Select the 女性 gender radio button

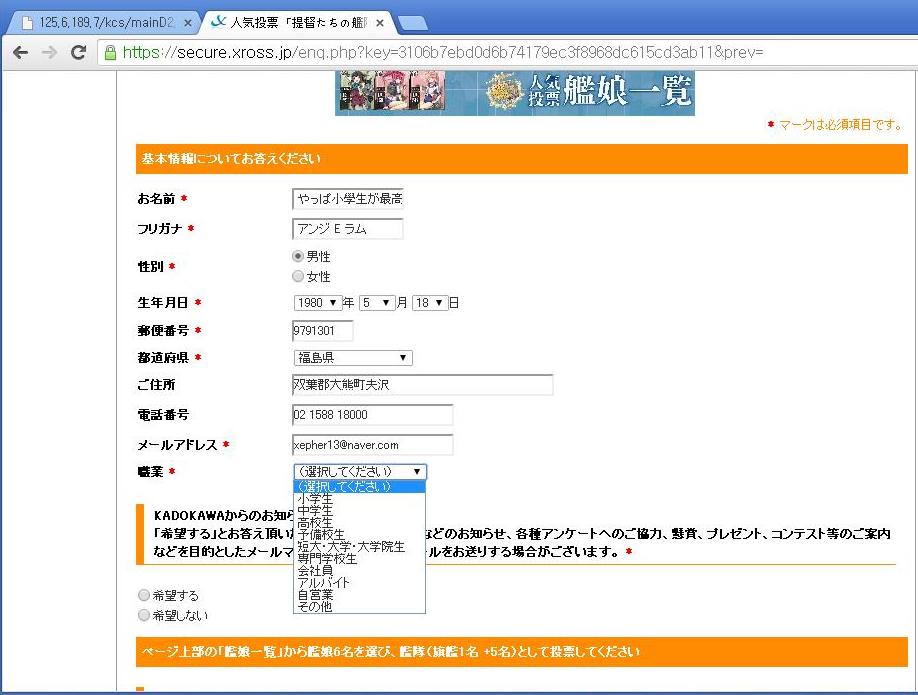pyautogui.click(x=297, y=276)
